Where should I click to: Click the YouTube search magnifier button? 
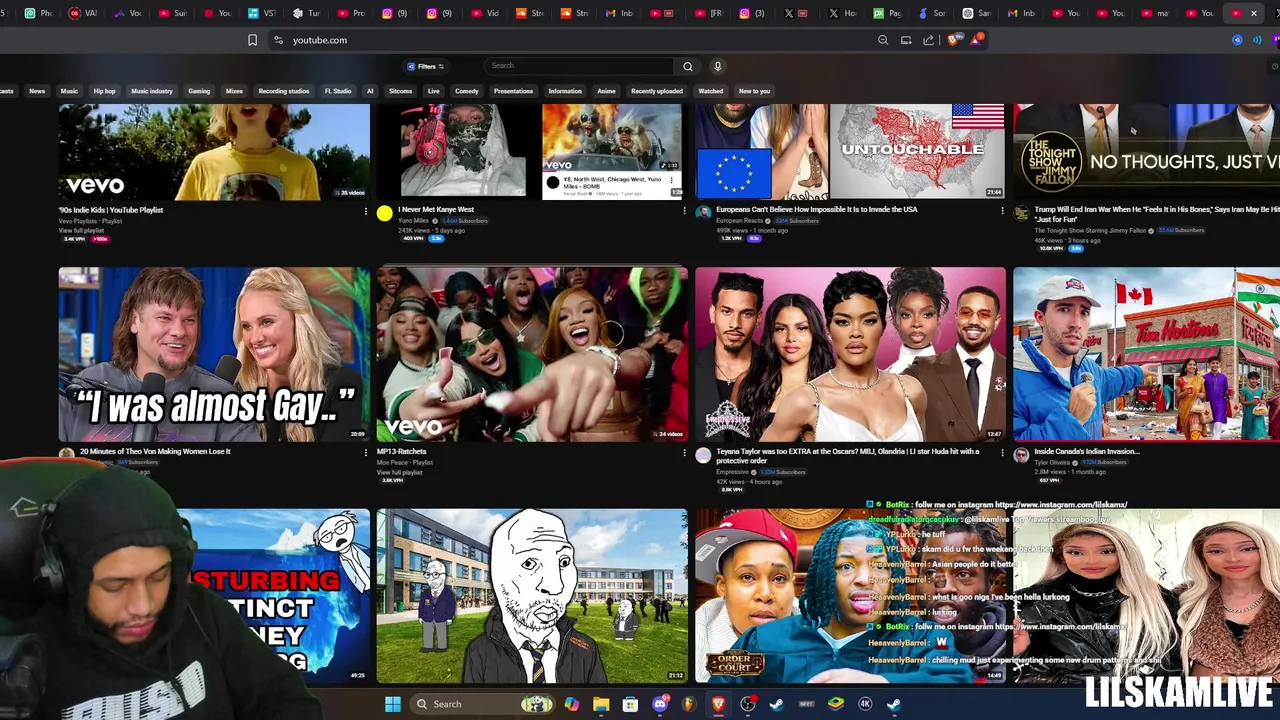coord(687,66)
